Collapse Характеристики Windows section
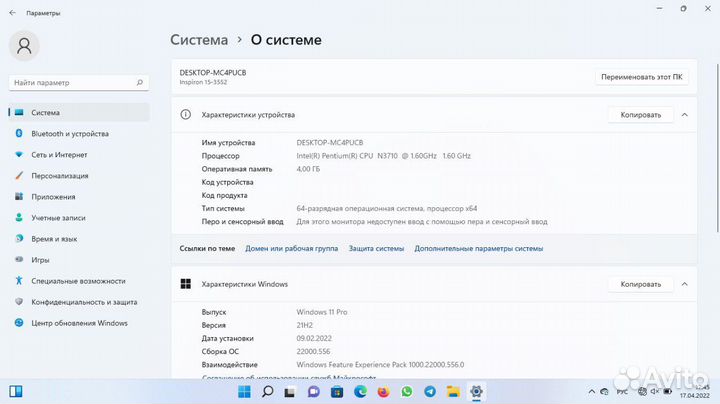This screenshot has width=720, height=404. 685,284
